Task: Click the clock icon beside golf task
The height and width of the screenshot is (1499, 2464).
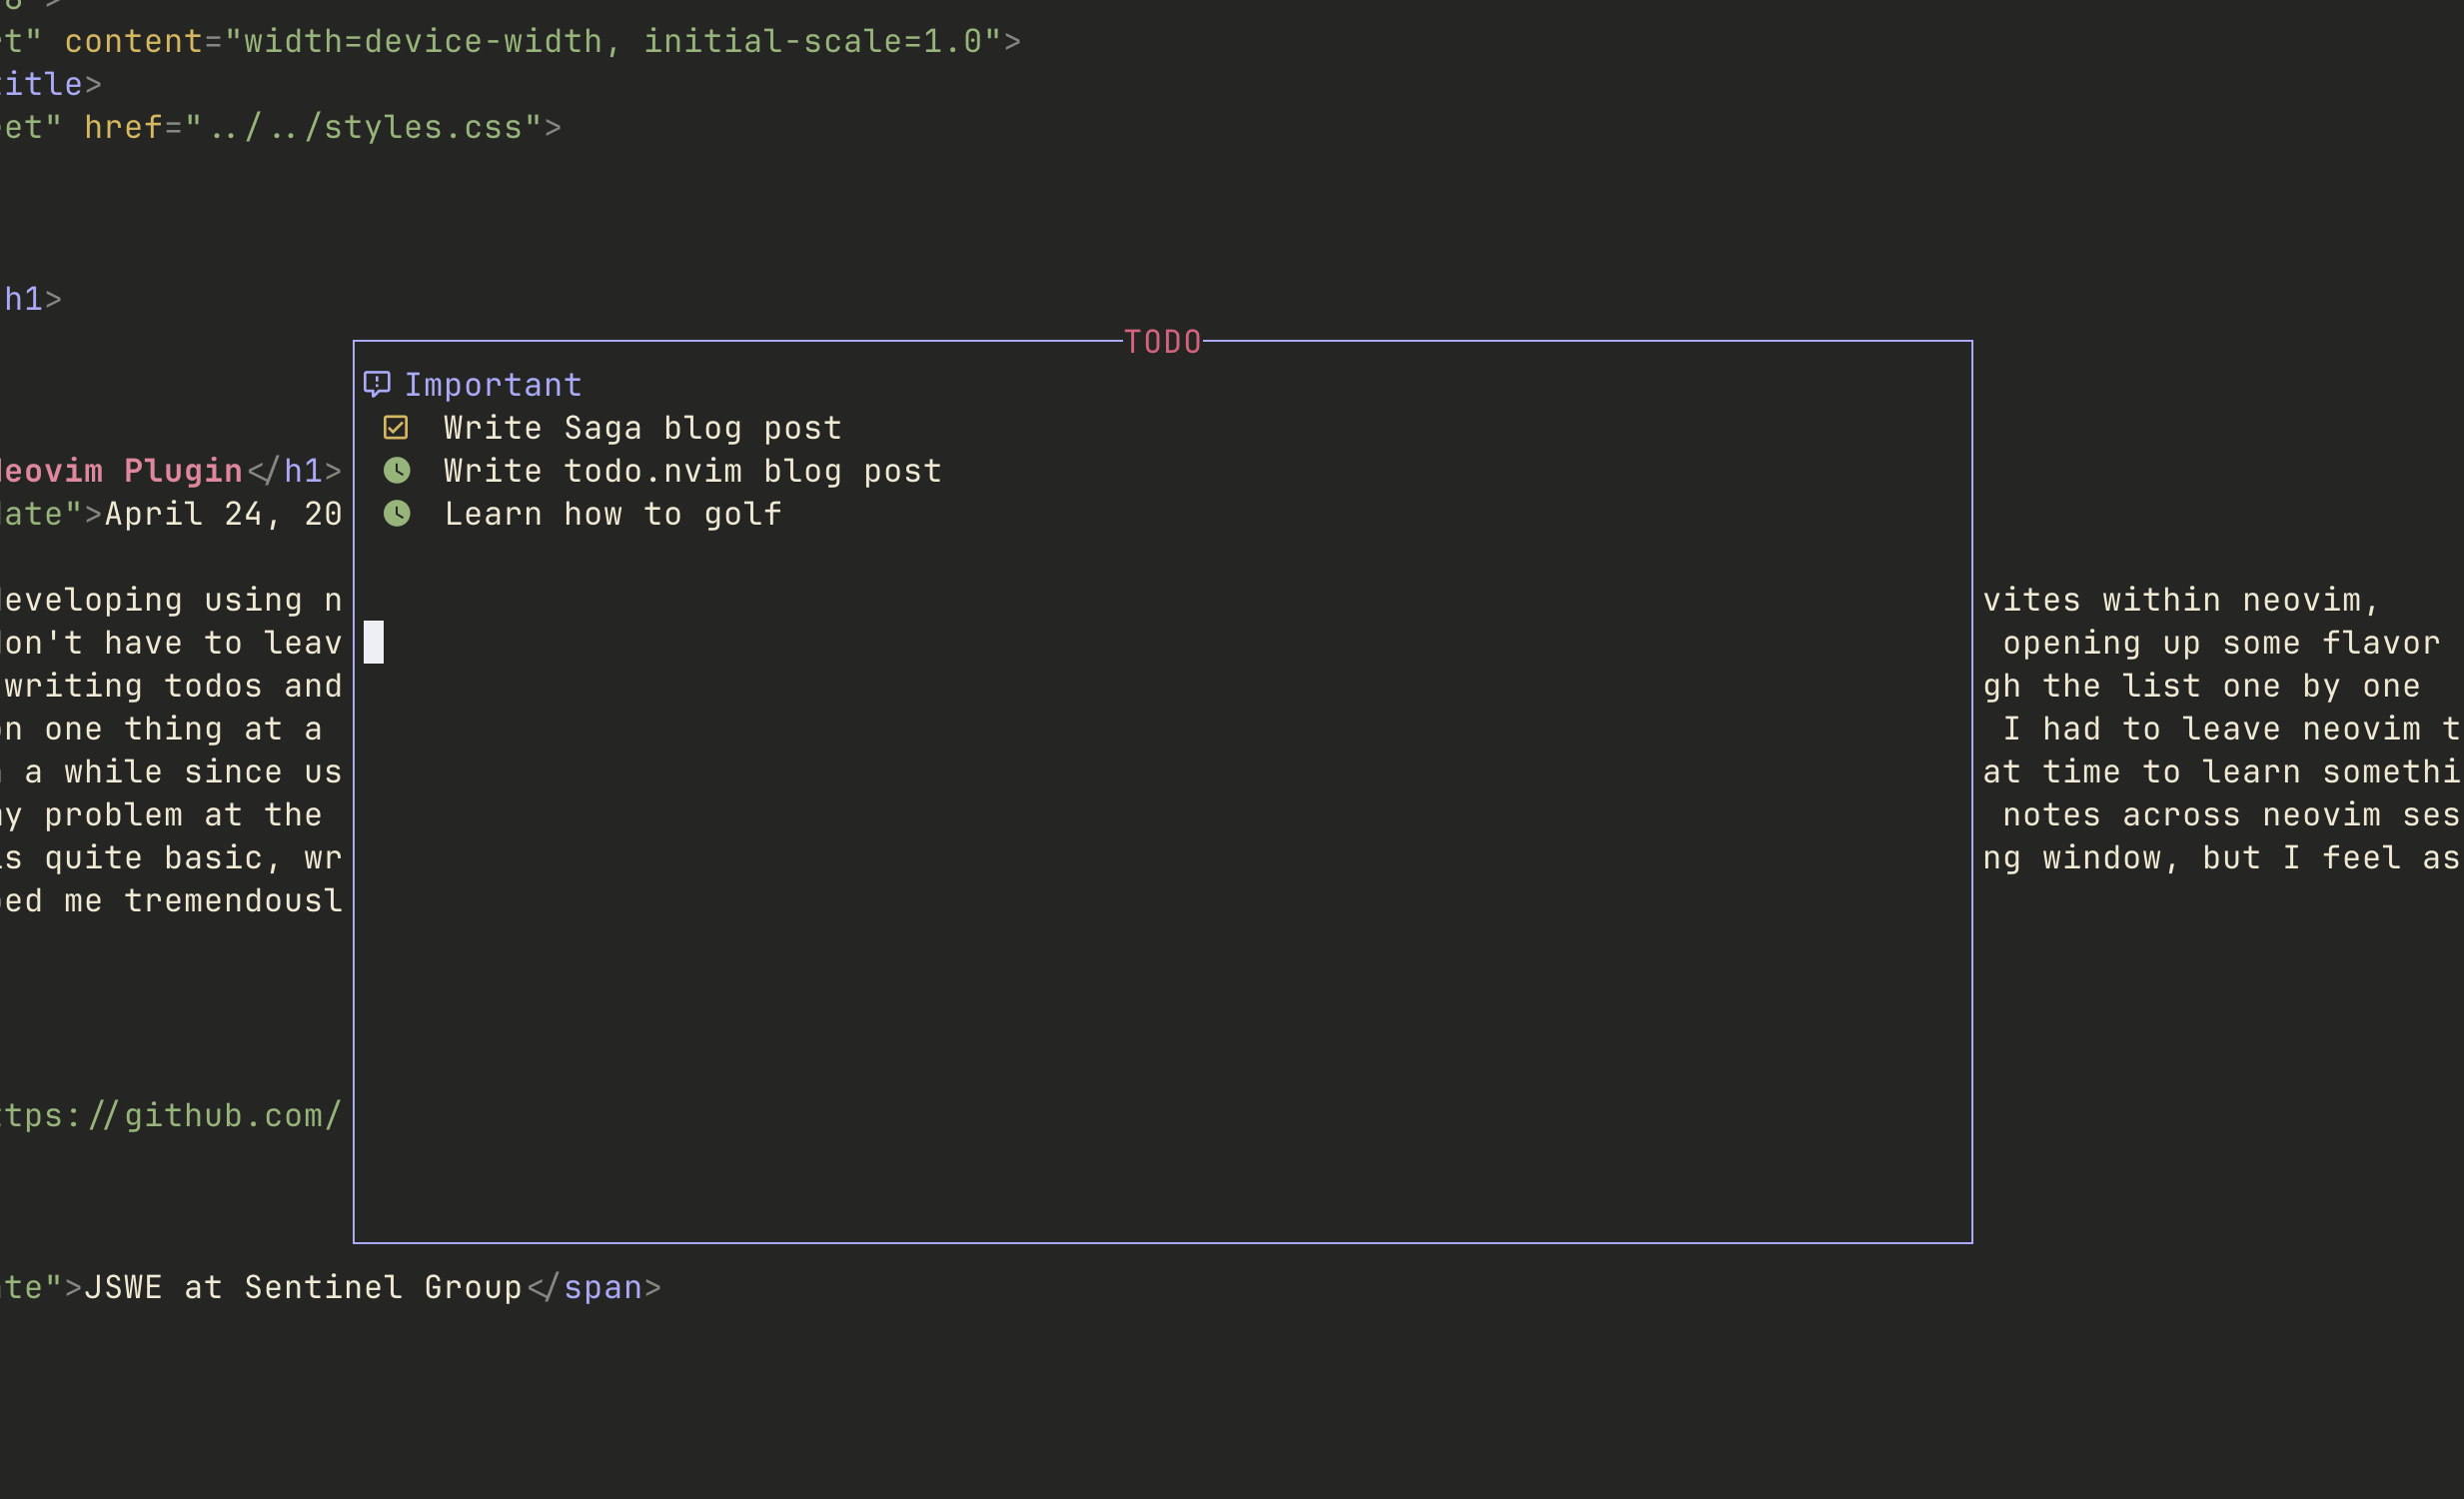Action: 397,513
